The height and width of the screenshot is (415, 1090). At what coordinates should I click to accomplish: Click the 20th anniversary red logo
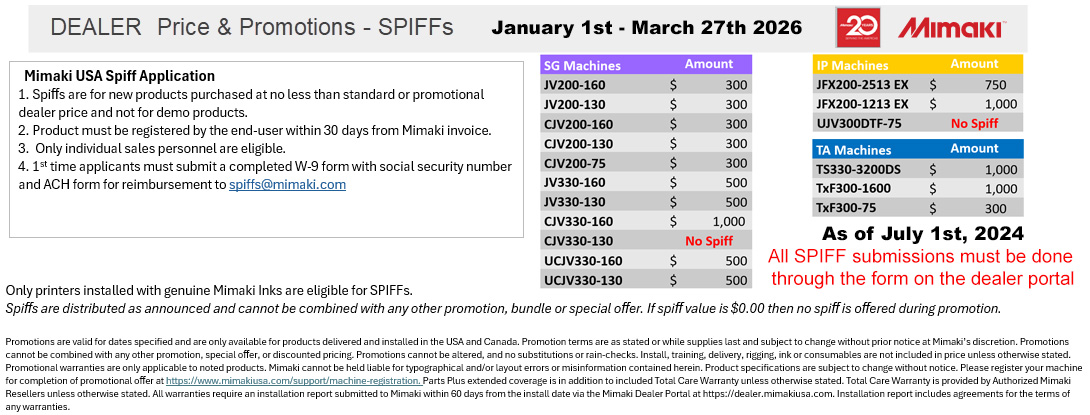point(856,27)
